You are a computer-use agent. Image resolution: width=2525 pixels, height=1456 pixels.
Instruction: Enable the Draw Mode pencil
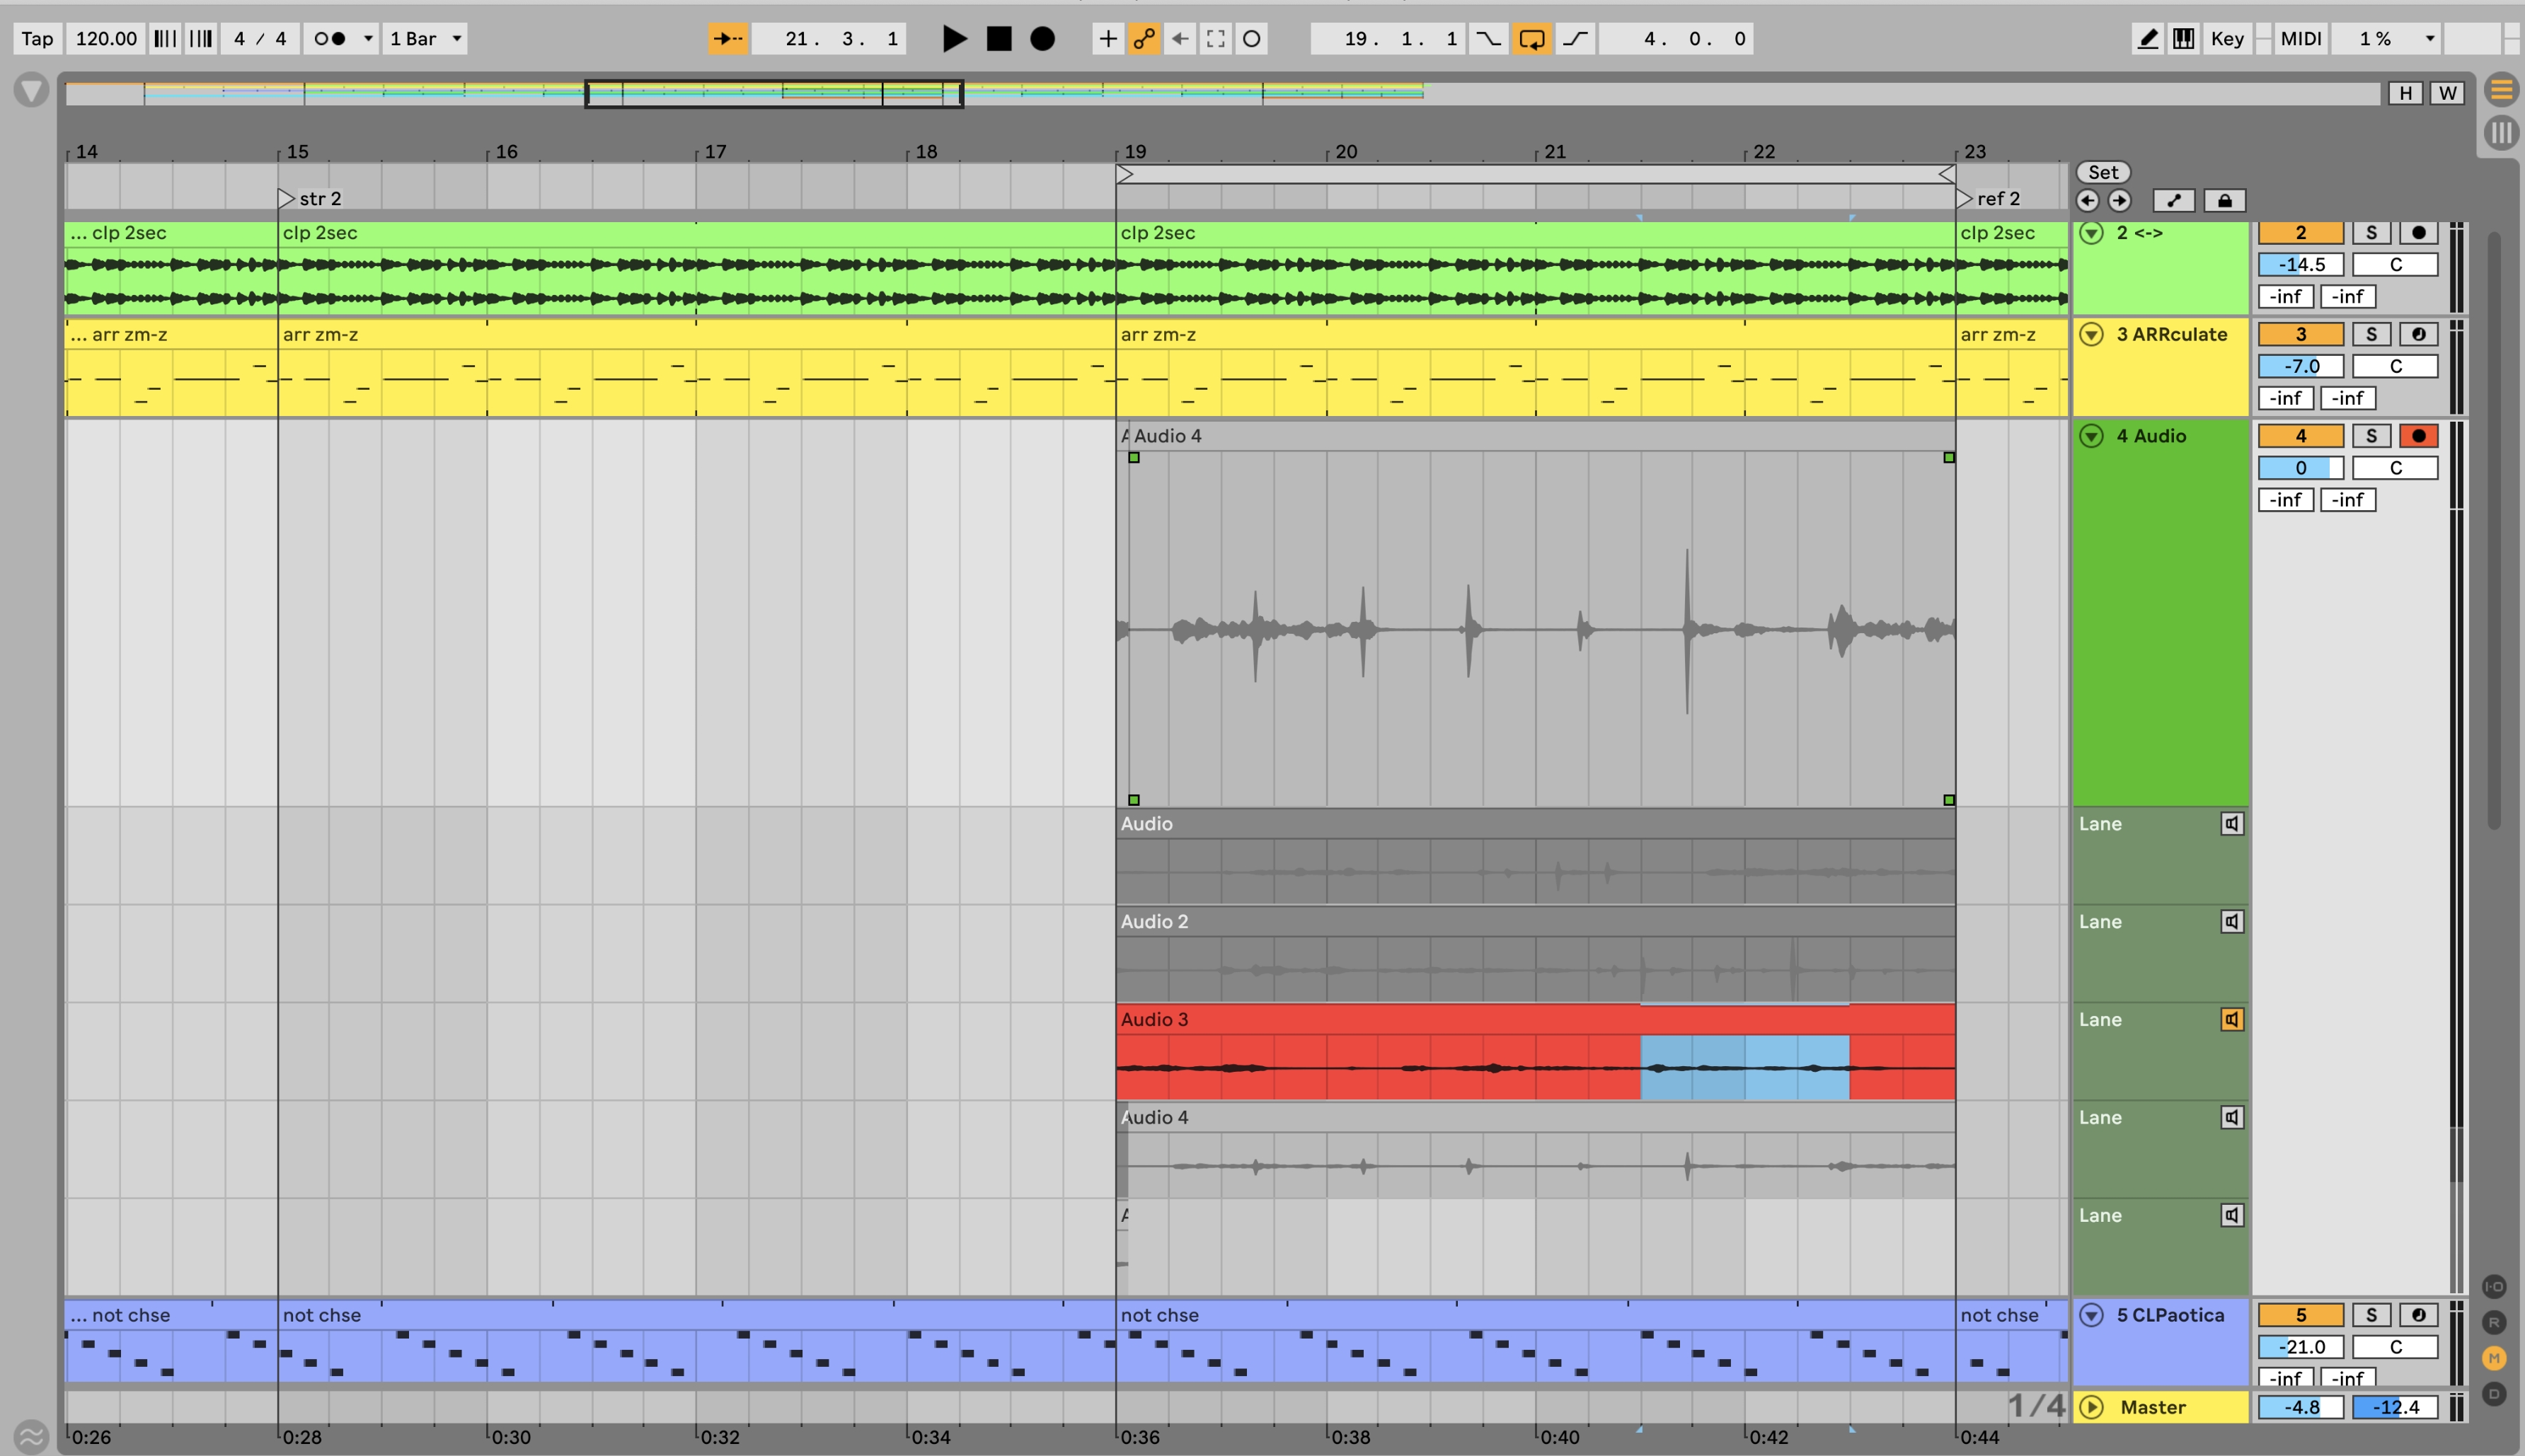(2147, 39)
